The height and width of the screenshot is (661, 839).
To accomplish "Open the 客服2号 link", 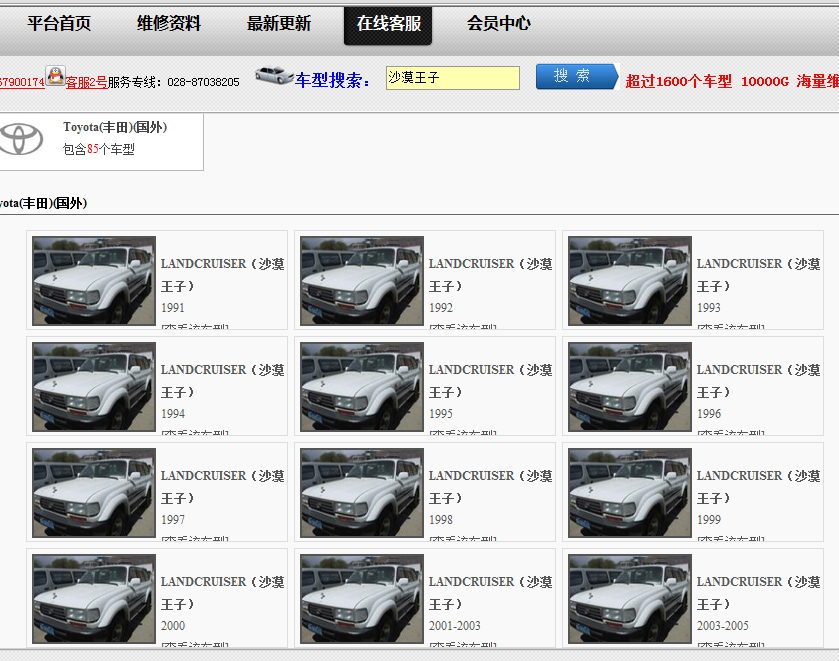I will click(x=86, y=82).
